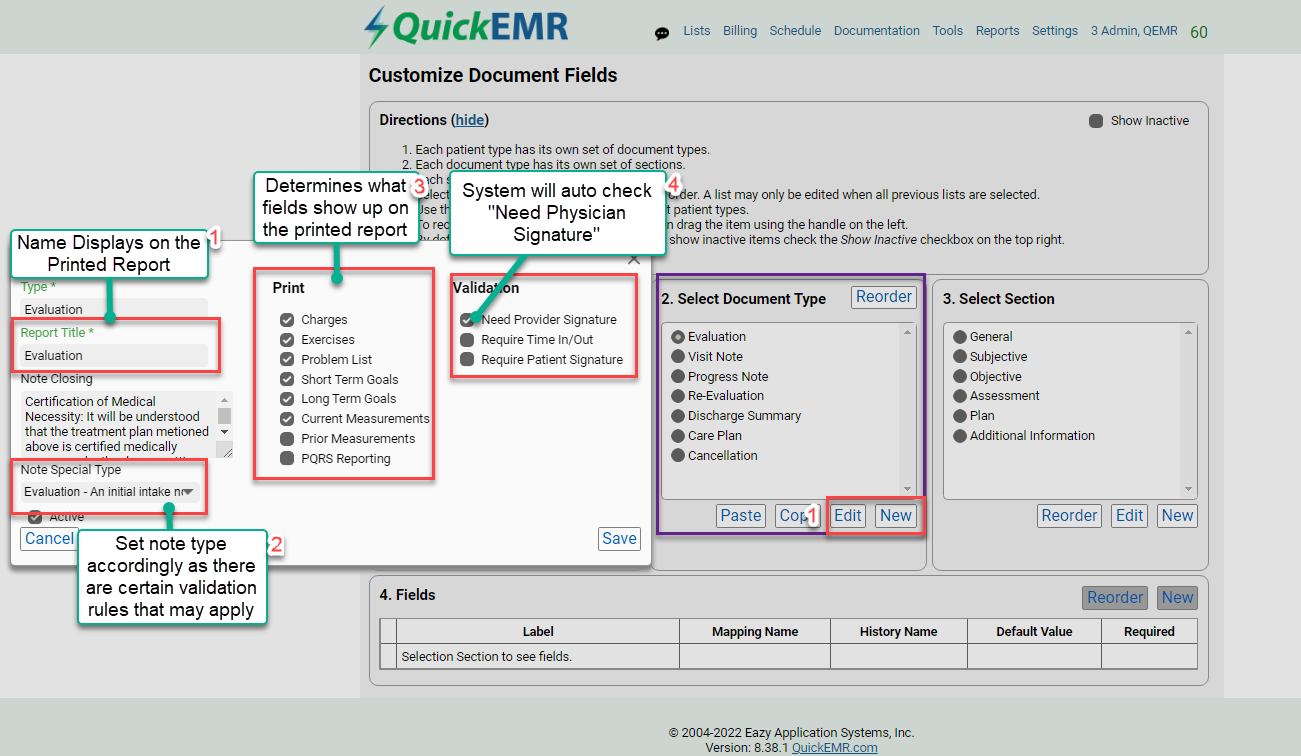Select the Evaluation document type

click(x=678, y=337)
